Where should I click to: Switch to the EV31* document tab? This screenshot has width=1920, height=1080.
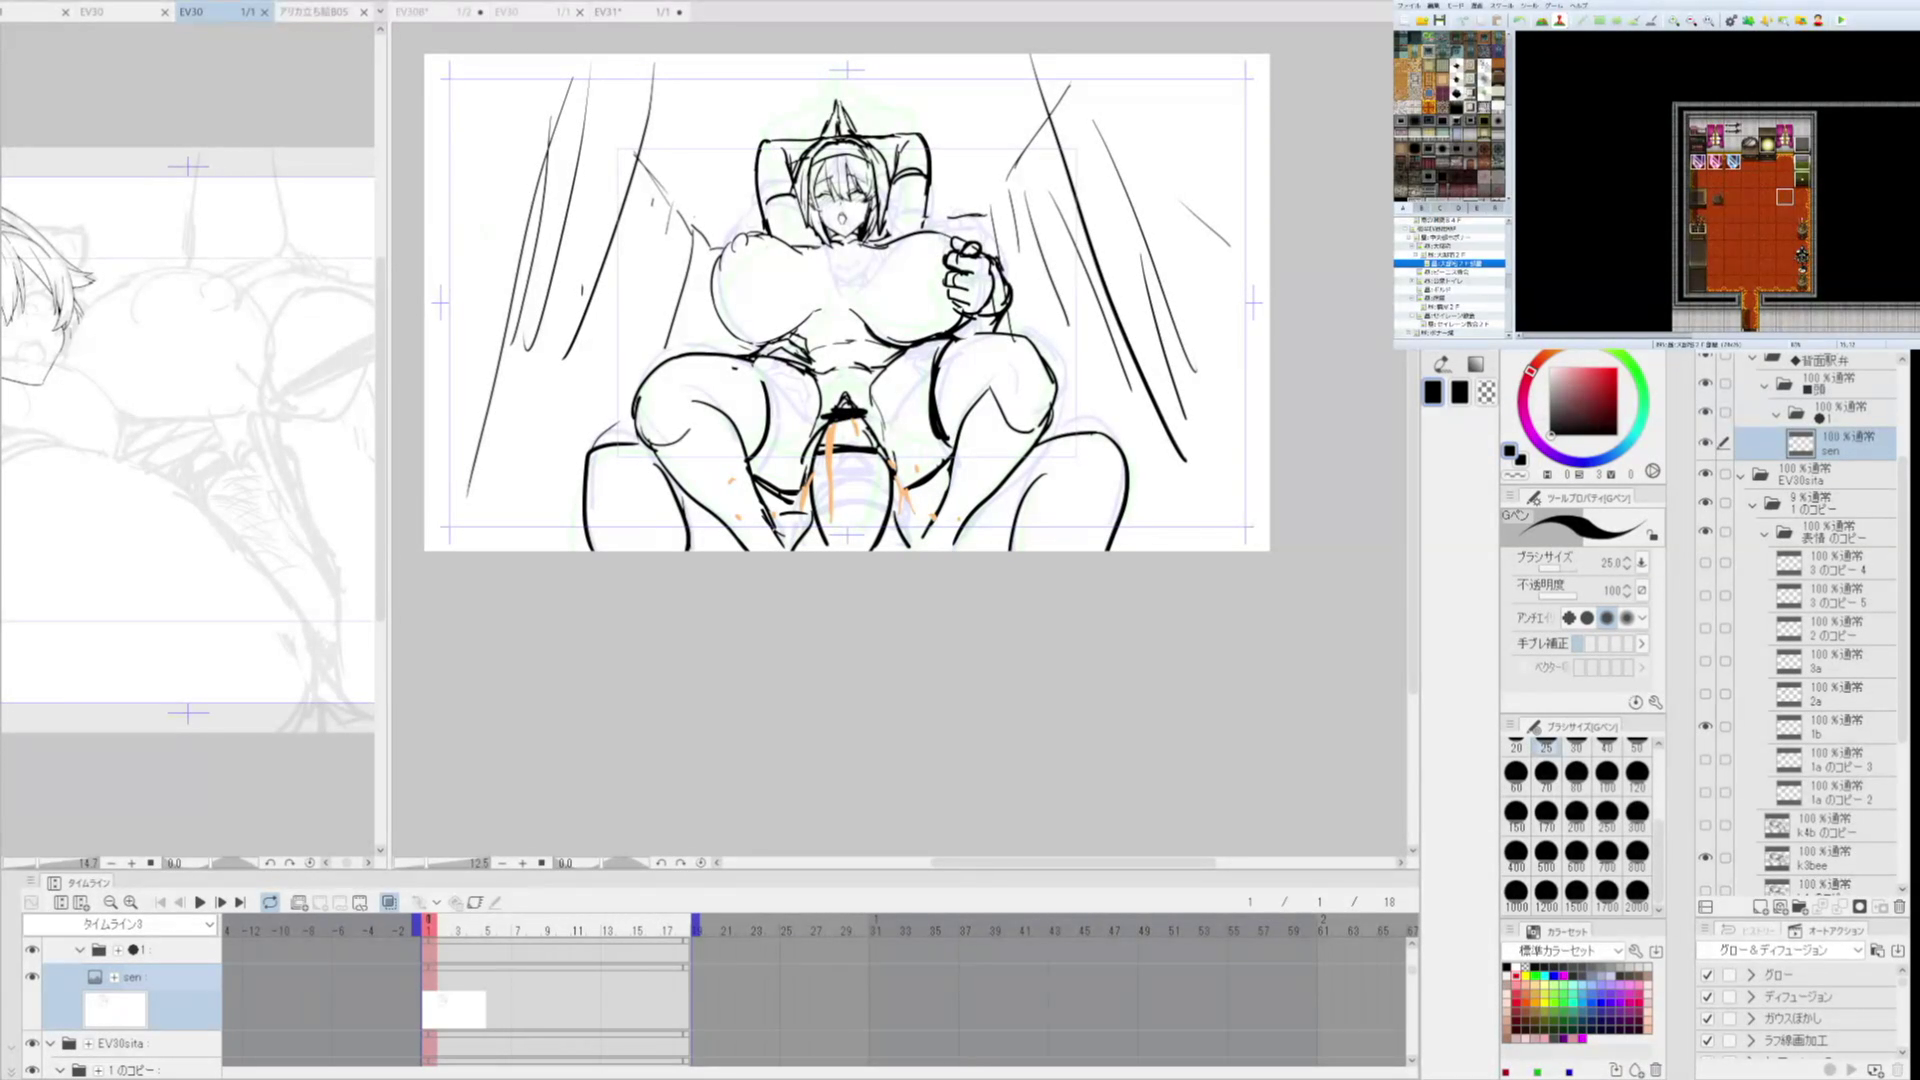[607, 12]
